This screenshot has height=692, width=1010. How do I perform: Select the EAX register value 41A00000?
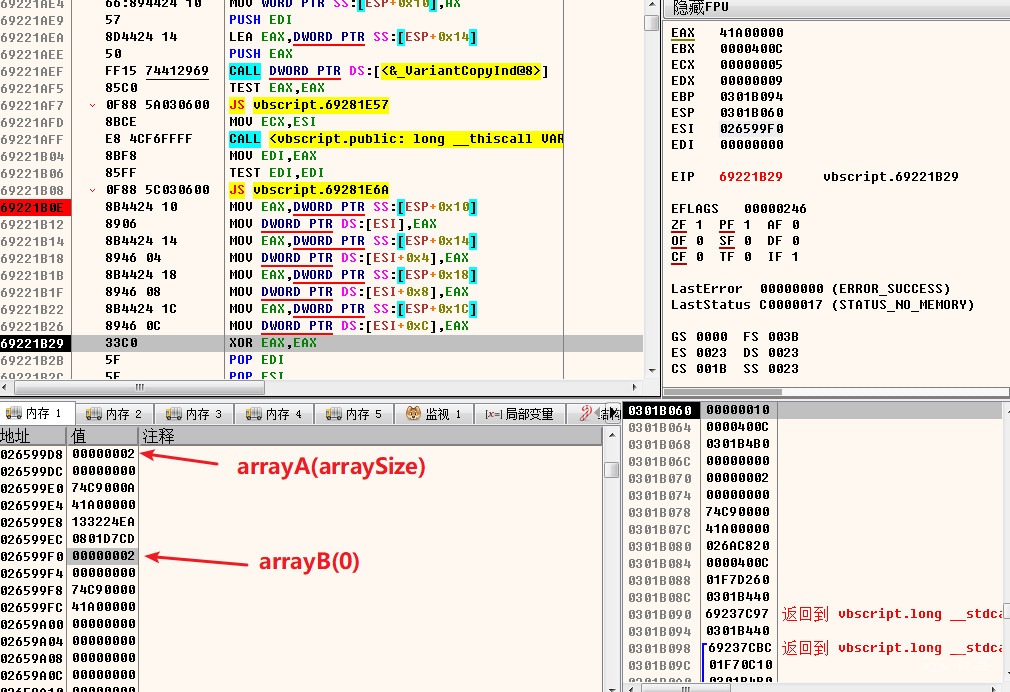[x=752, y=33]
